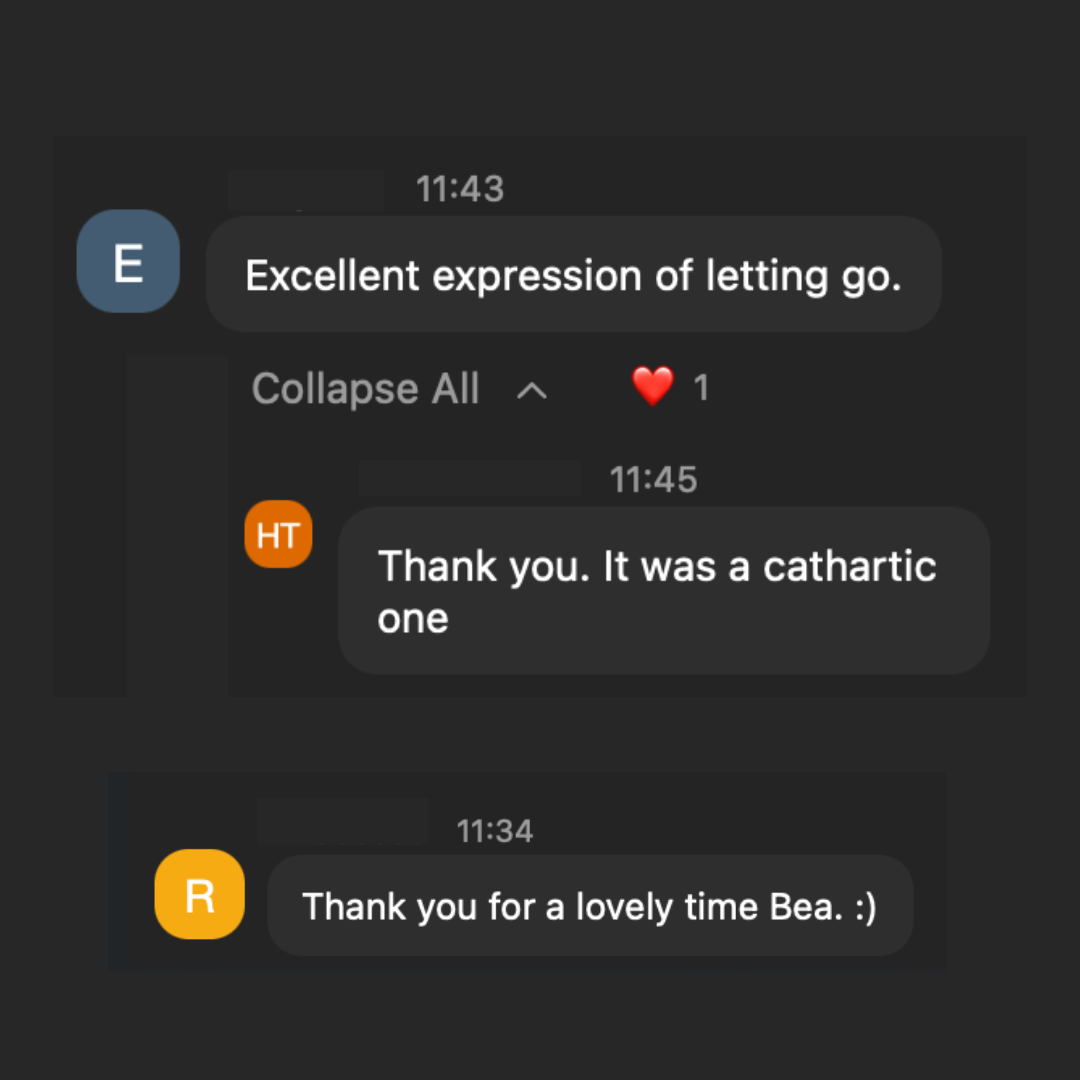Click the ':)' smiley in R's message
The height and width of the screenshot is (1080, 1080).
click(865, 907)
